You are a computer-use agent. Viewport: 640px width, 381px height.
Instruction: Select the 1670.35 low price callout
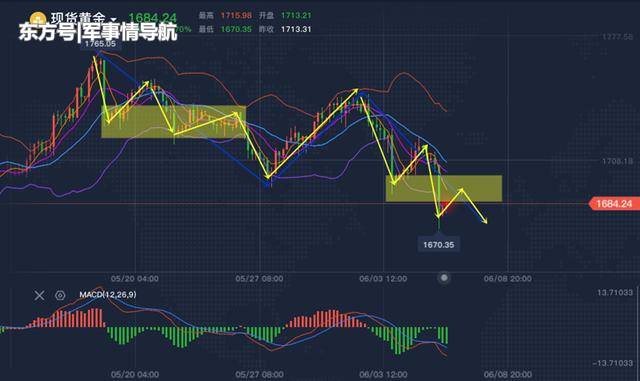pos(438,245)
